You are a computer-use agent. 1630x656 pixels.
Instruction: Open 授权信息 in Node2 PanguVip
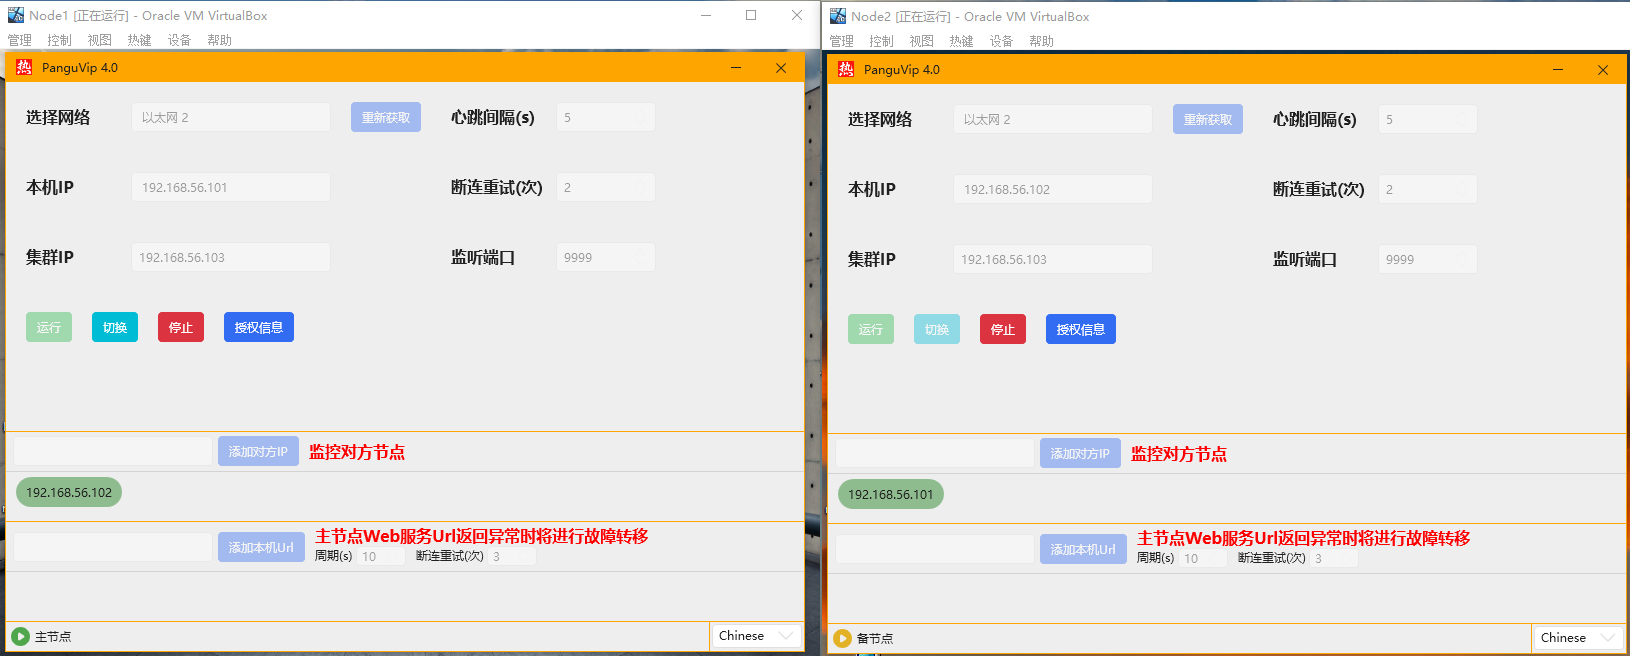[1081, 329]
